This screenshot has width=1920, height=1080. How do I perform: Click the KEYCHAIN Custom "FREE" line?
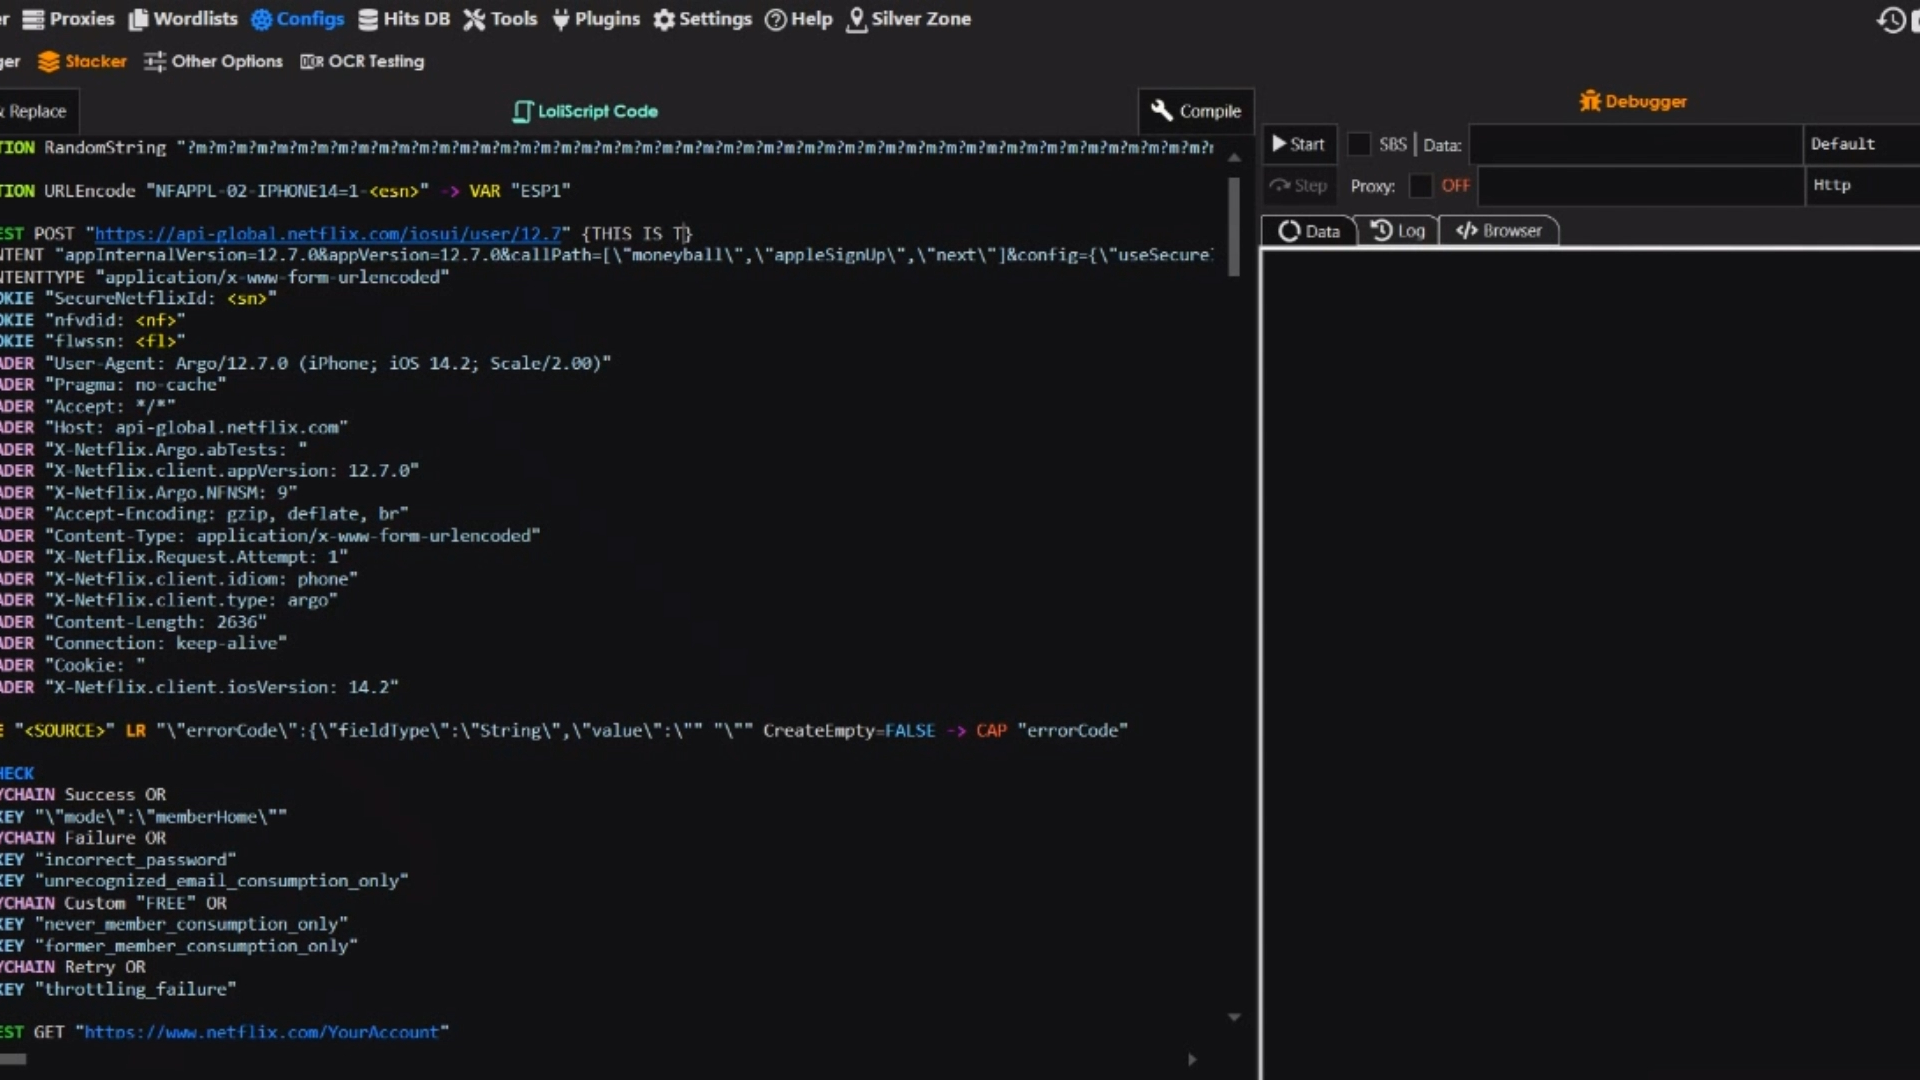(113, 903)
